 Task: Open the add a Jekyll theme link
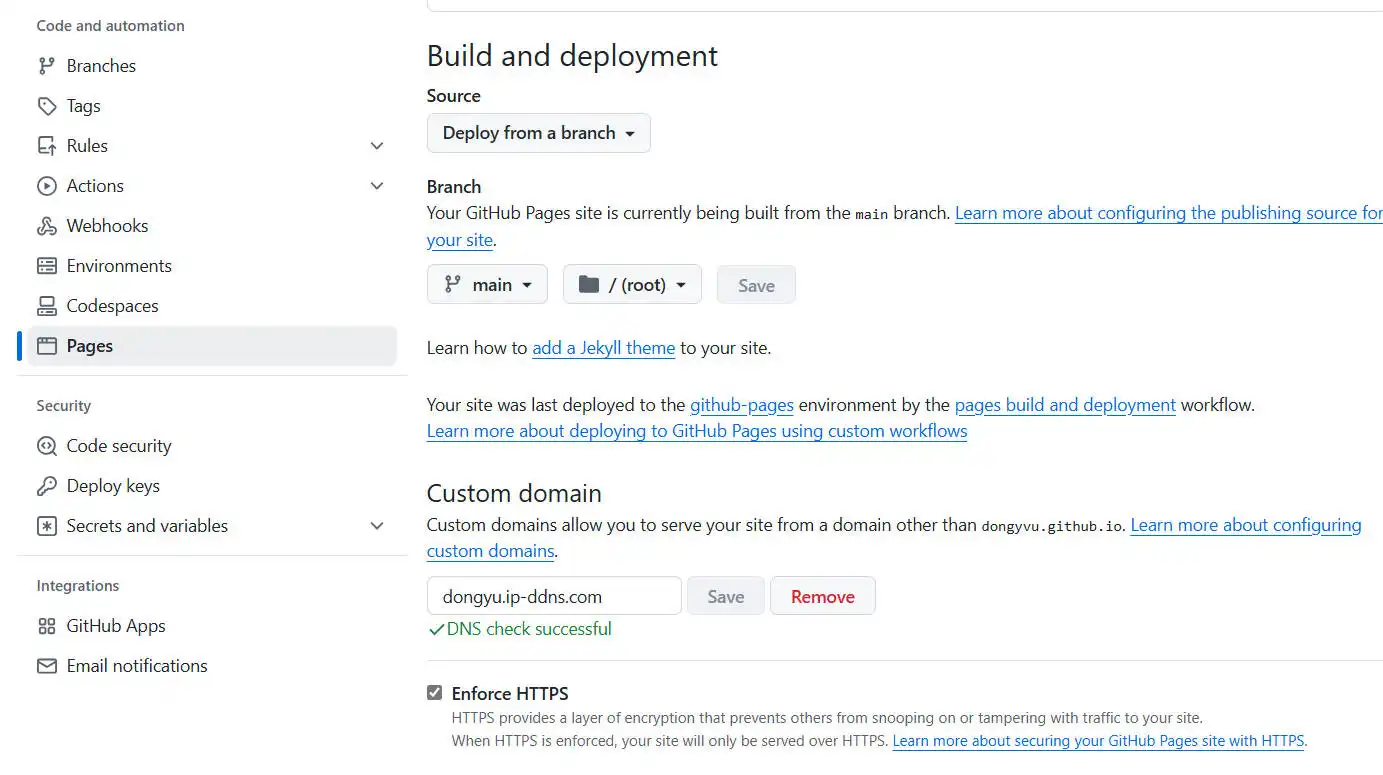[603, 348]
